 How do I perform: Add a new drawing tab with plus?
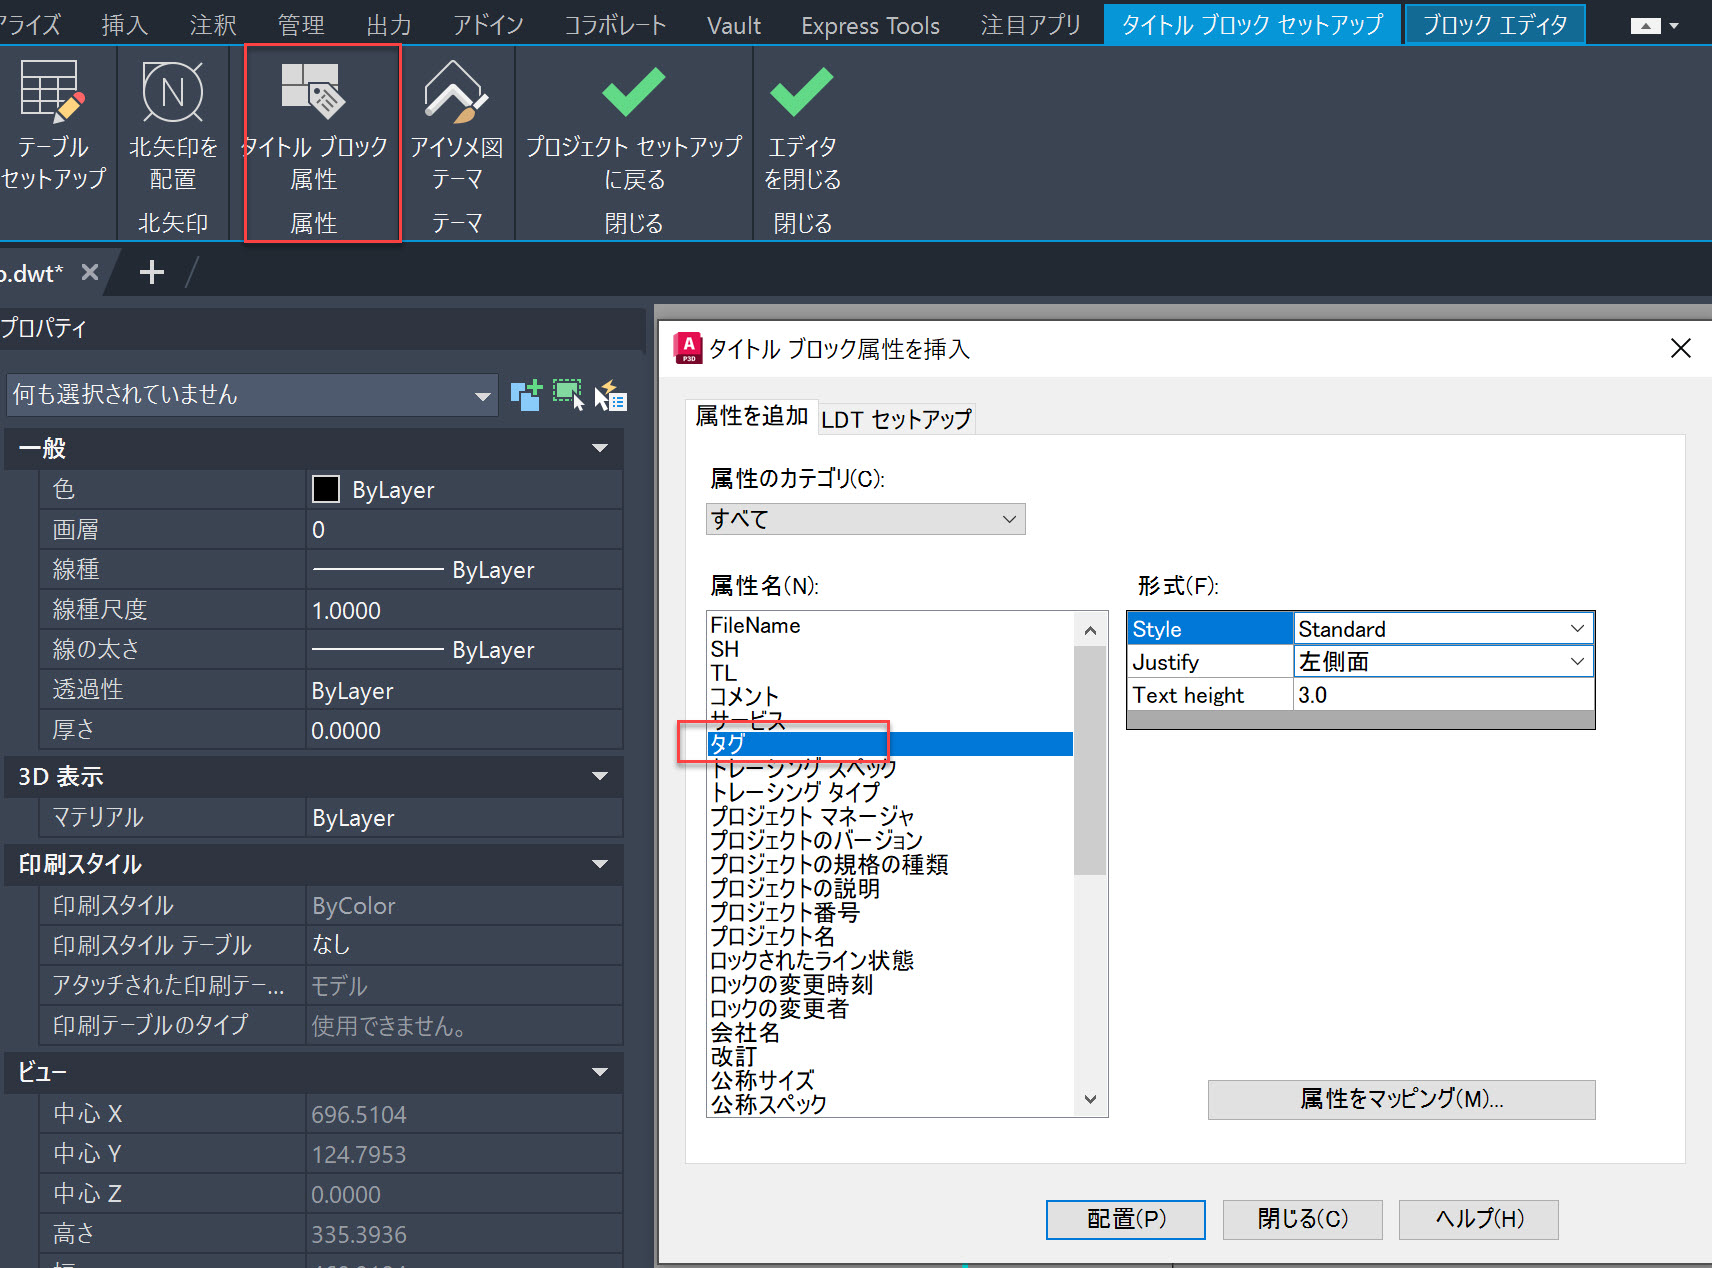point(152,272)
